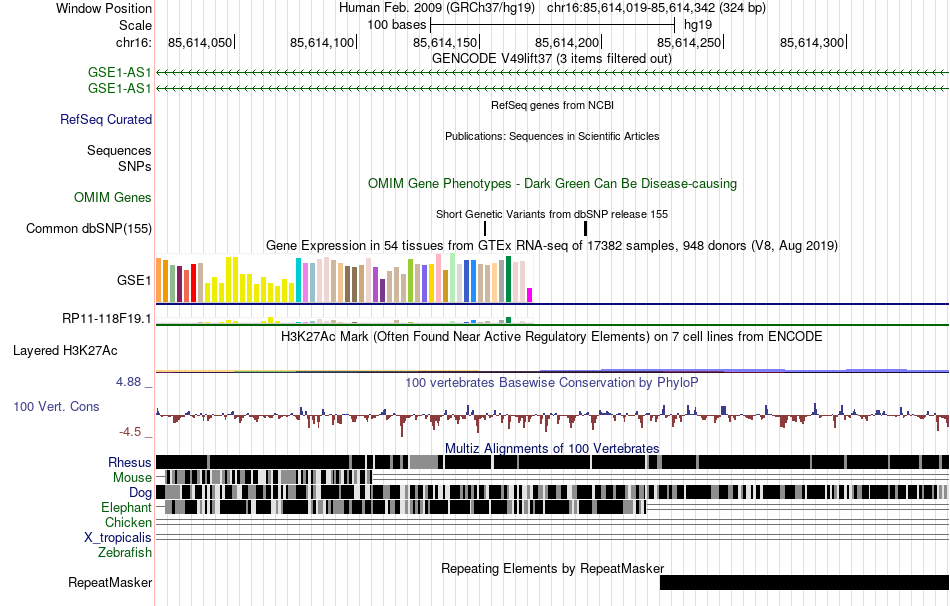Image resolution: width=950 pixels, height=606 pixels.
Task: Click the Window Position label
Action: [x=104, y=8]
